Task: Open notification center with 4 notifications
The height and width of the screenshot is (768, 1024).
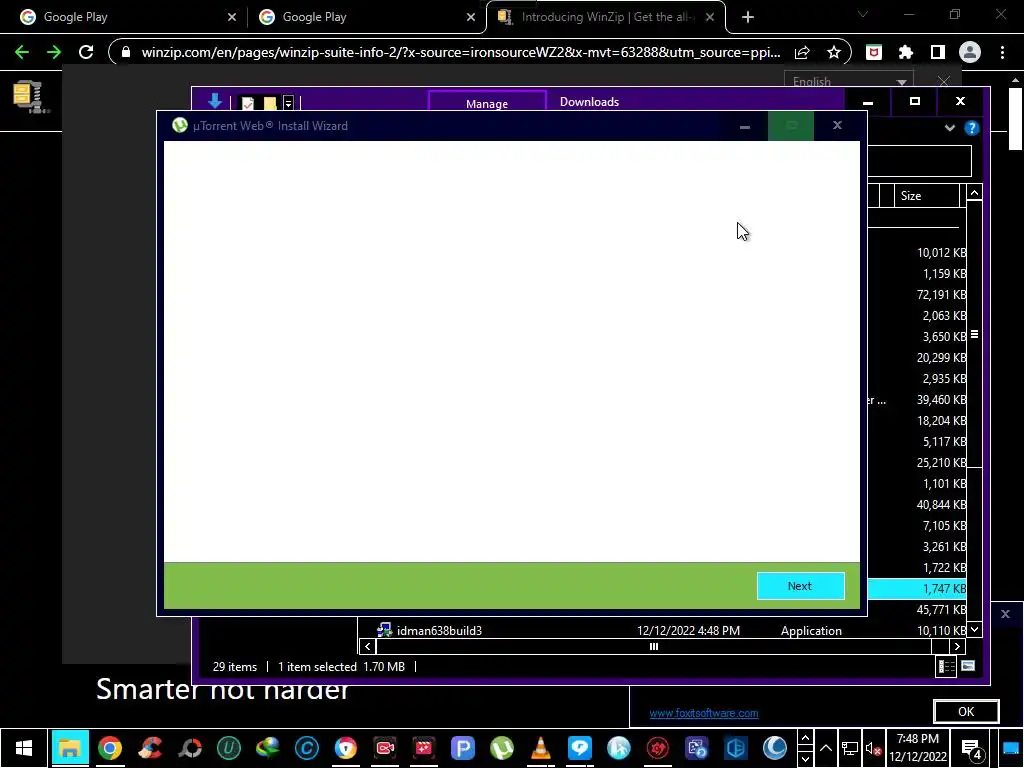Action: (972, 750)
